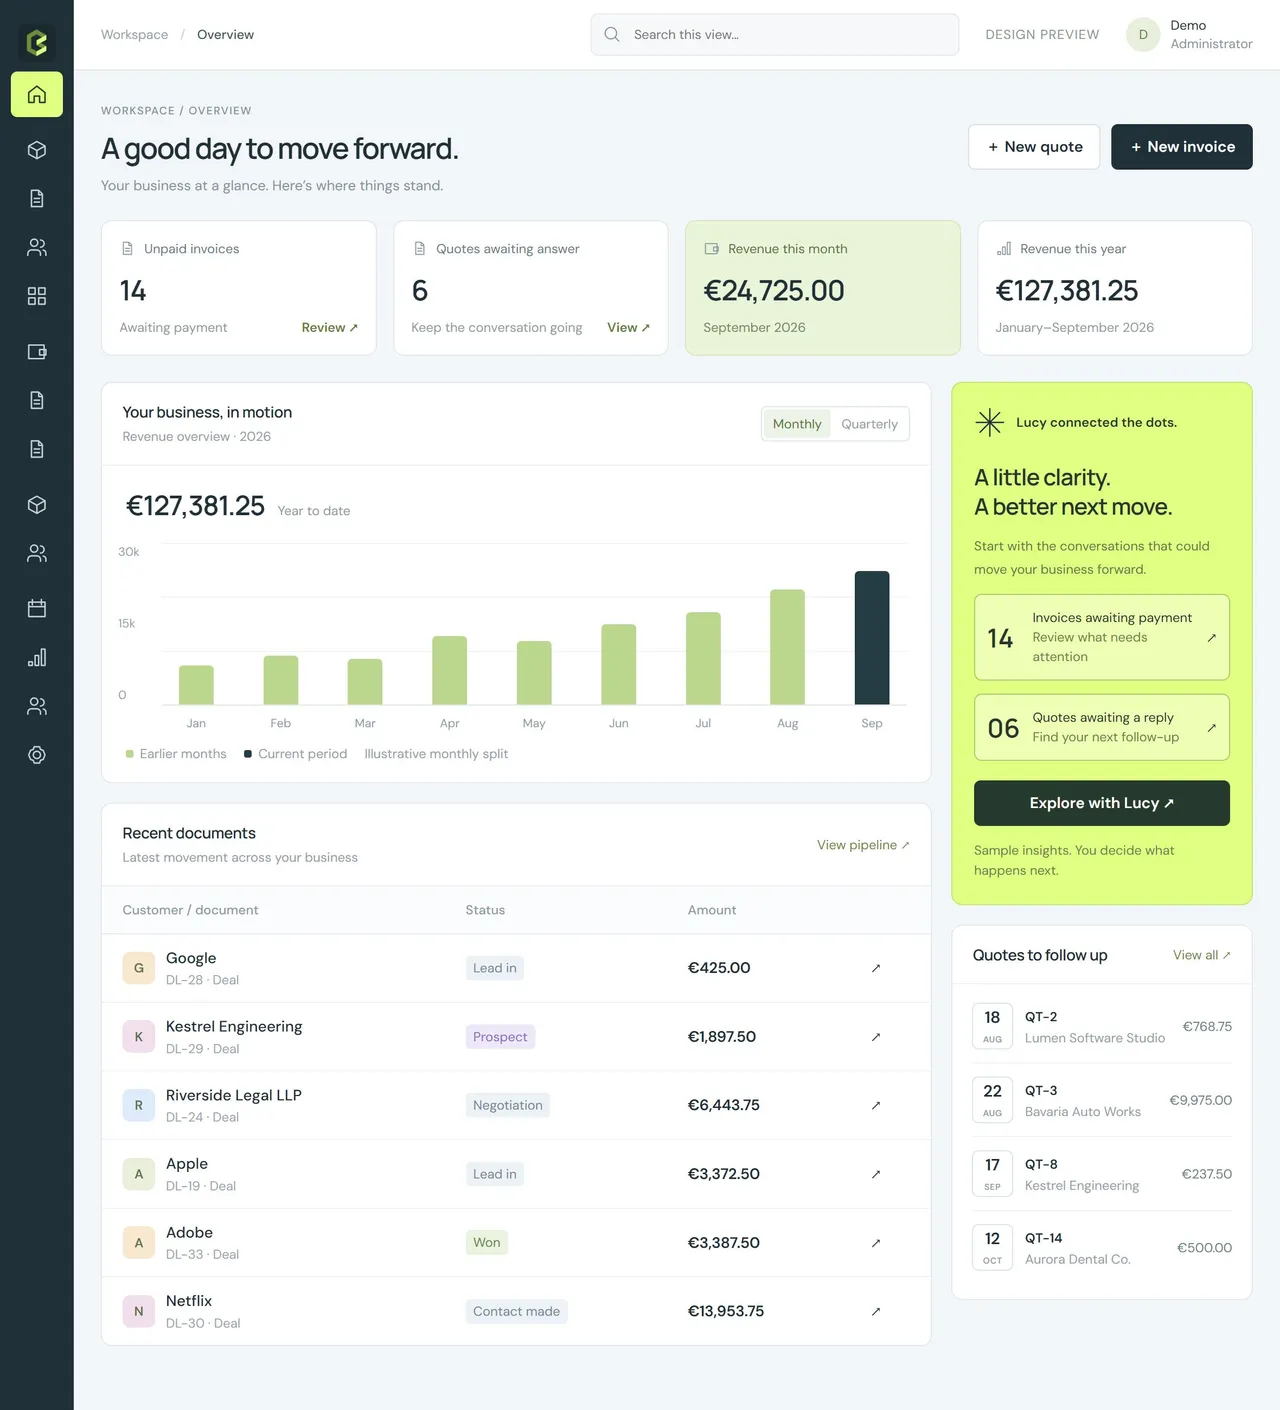1280x1410 pixels.
Task: Open the Revenue this month card
Action: pos(823,288)
